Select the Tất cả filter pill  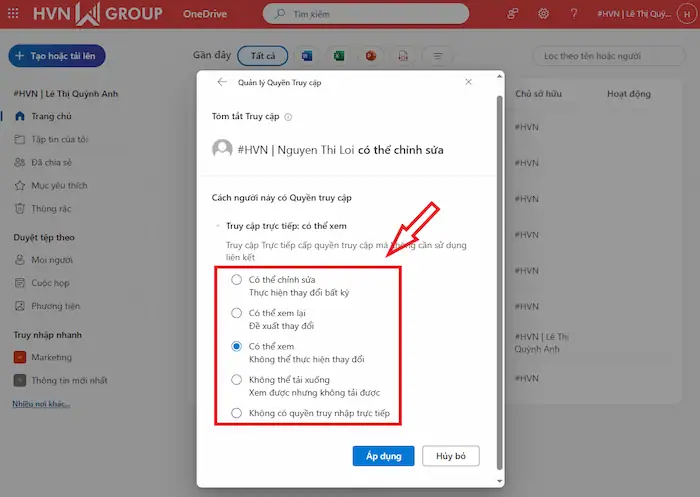click(262, 56)
